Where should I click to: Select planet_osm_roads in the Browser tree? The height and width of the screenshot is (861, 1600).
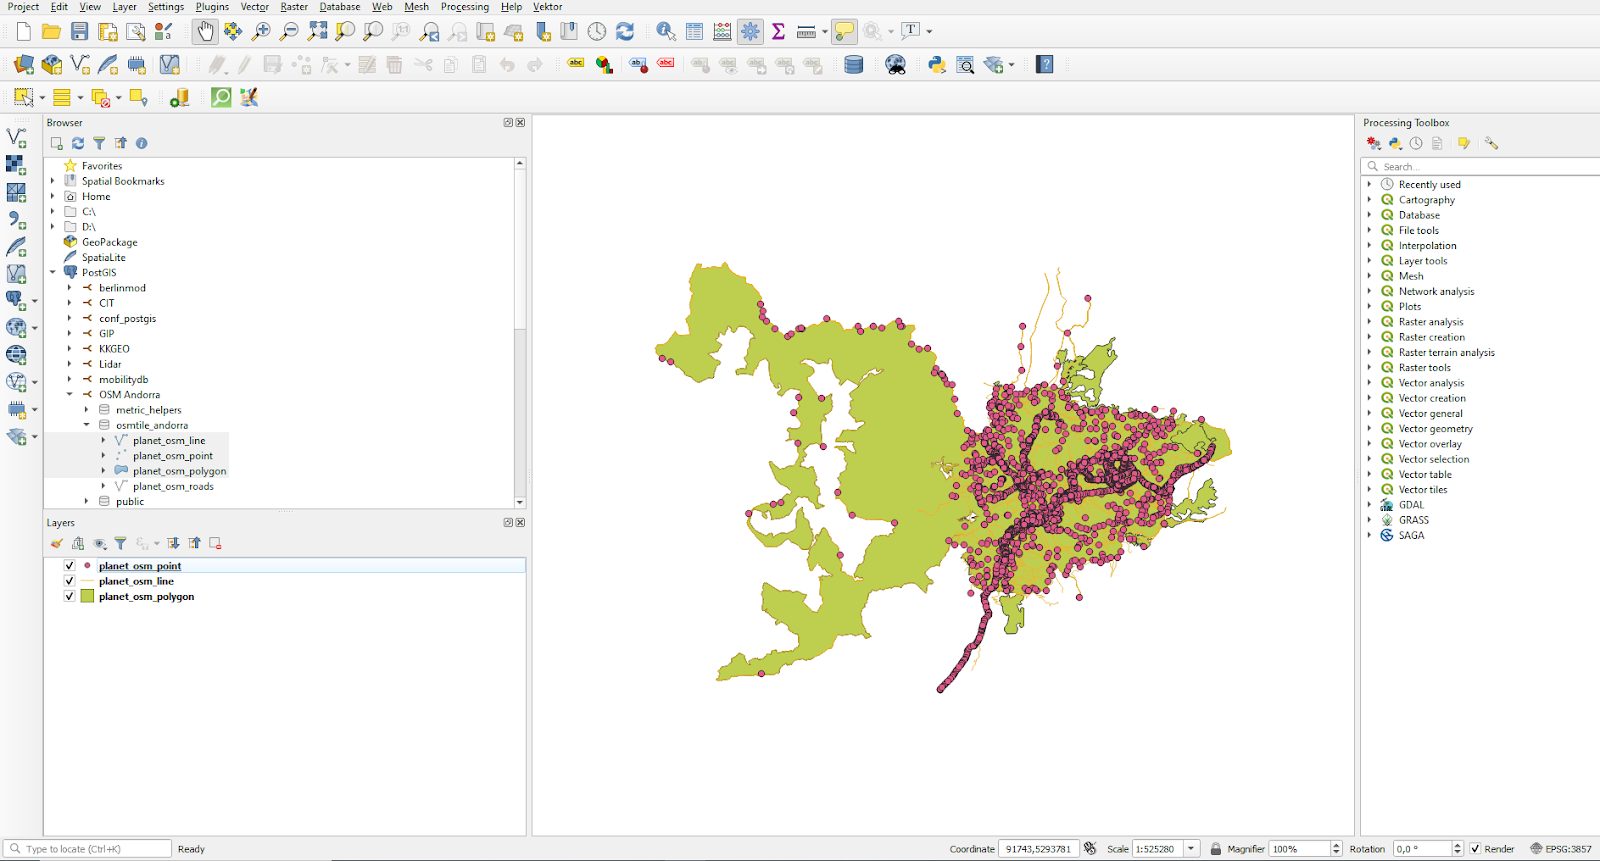(173, 487)
